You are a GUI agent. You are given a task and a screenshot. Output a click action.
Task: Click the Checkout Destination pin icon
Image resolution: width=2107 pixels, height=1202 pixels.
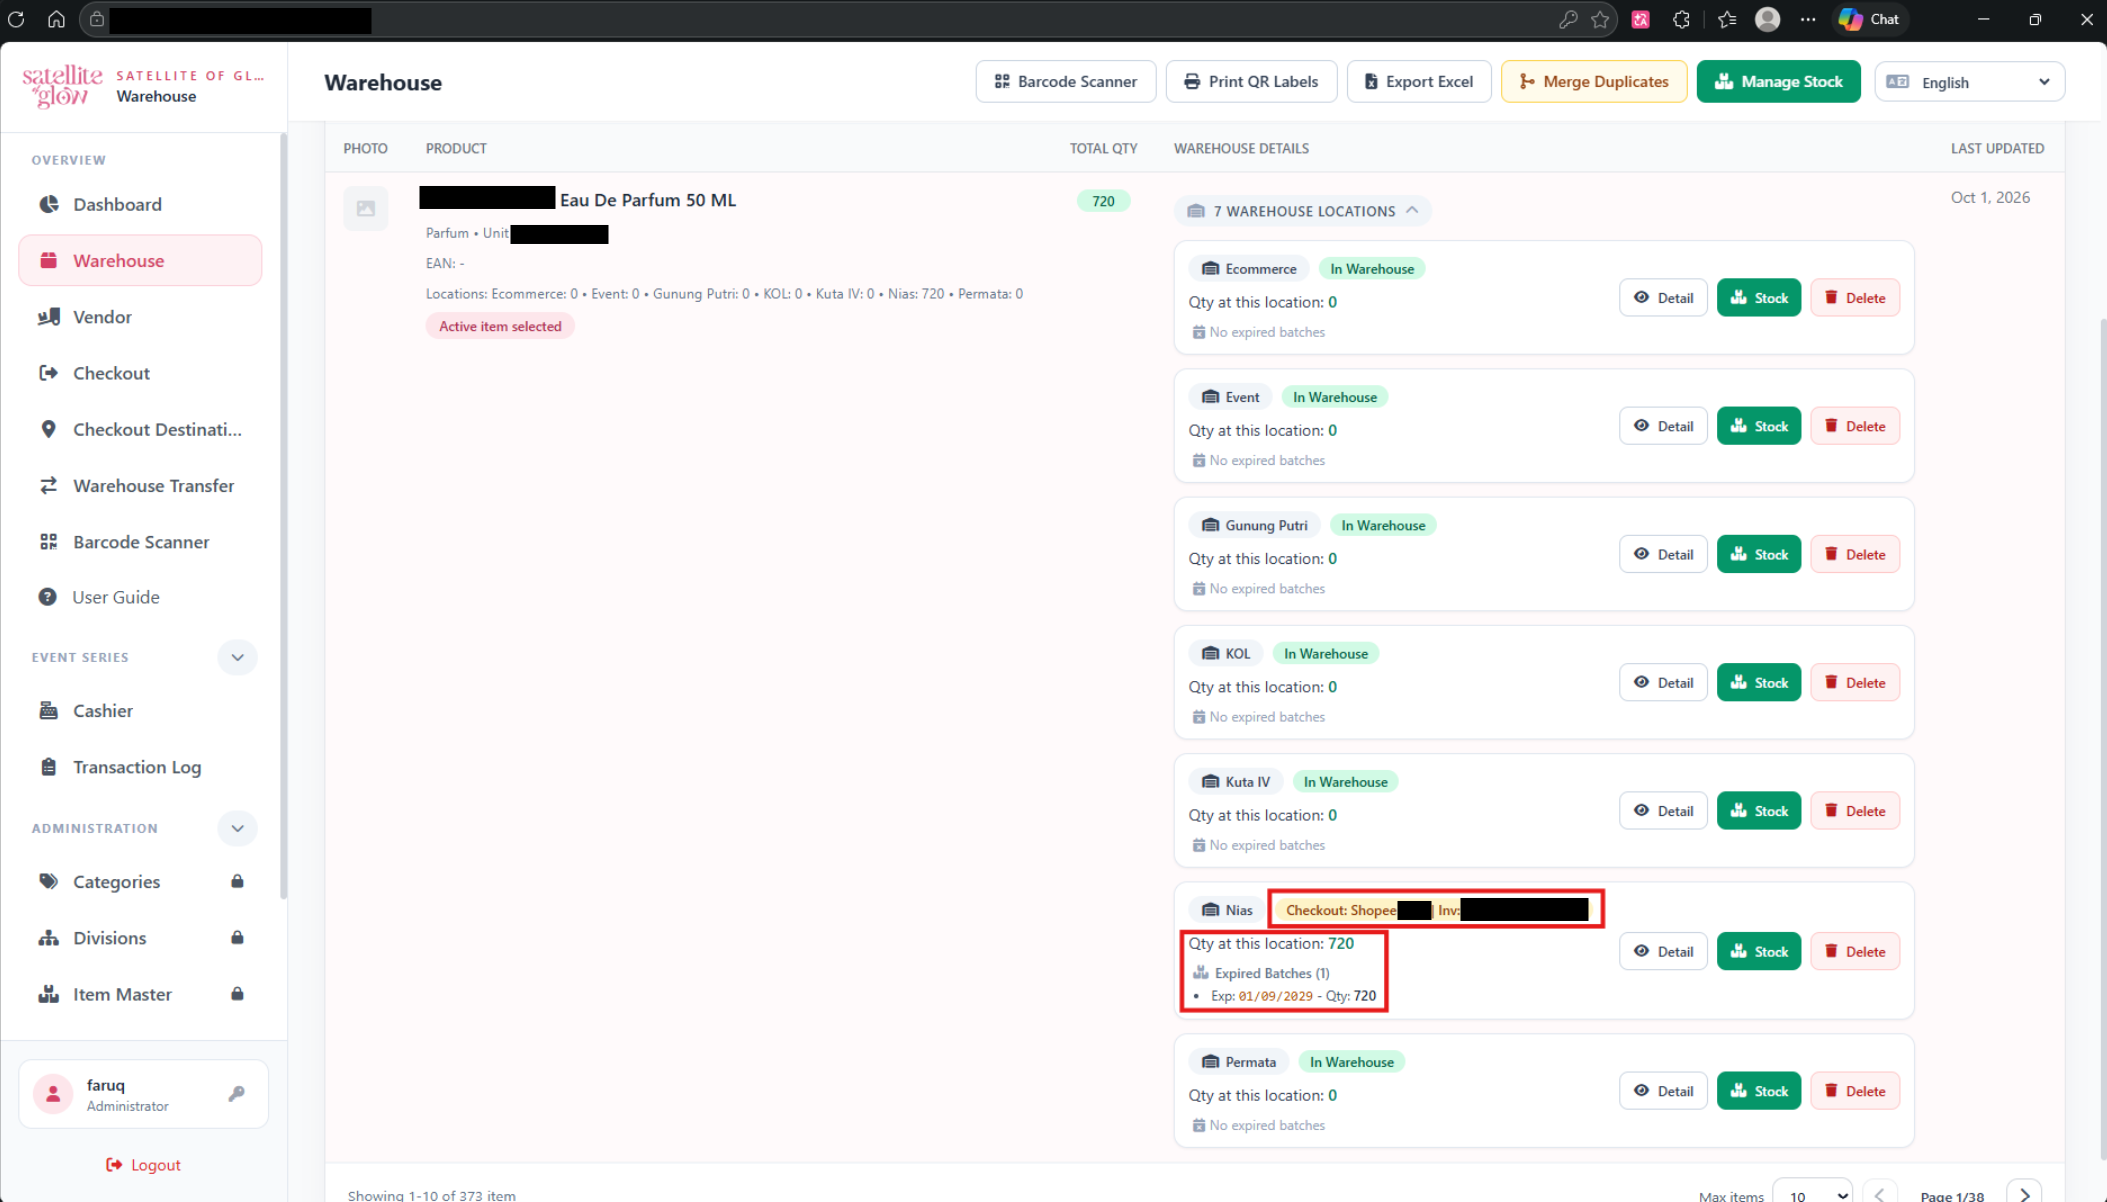(x=48, y=429)
